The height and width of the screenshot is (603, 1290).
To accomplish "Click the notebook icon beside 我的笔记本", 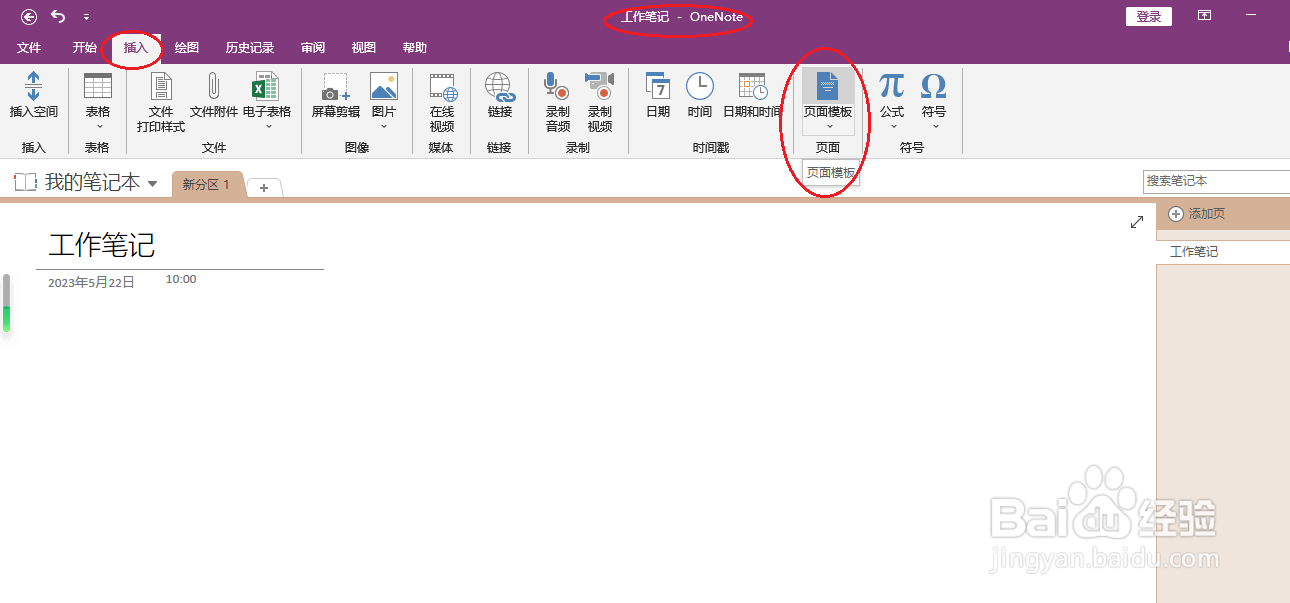I will 25,182.
